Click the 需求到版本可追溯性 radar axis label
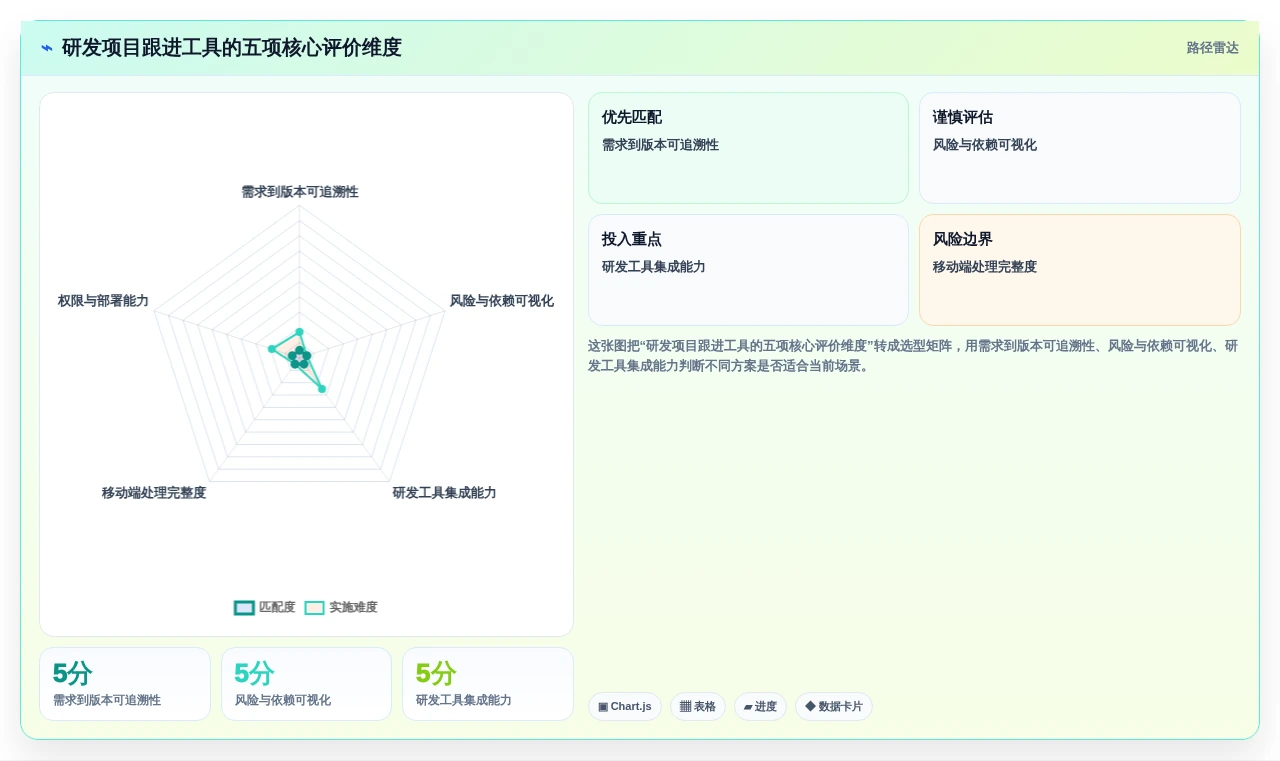1280x761 pixels. (x=300, y=192)
